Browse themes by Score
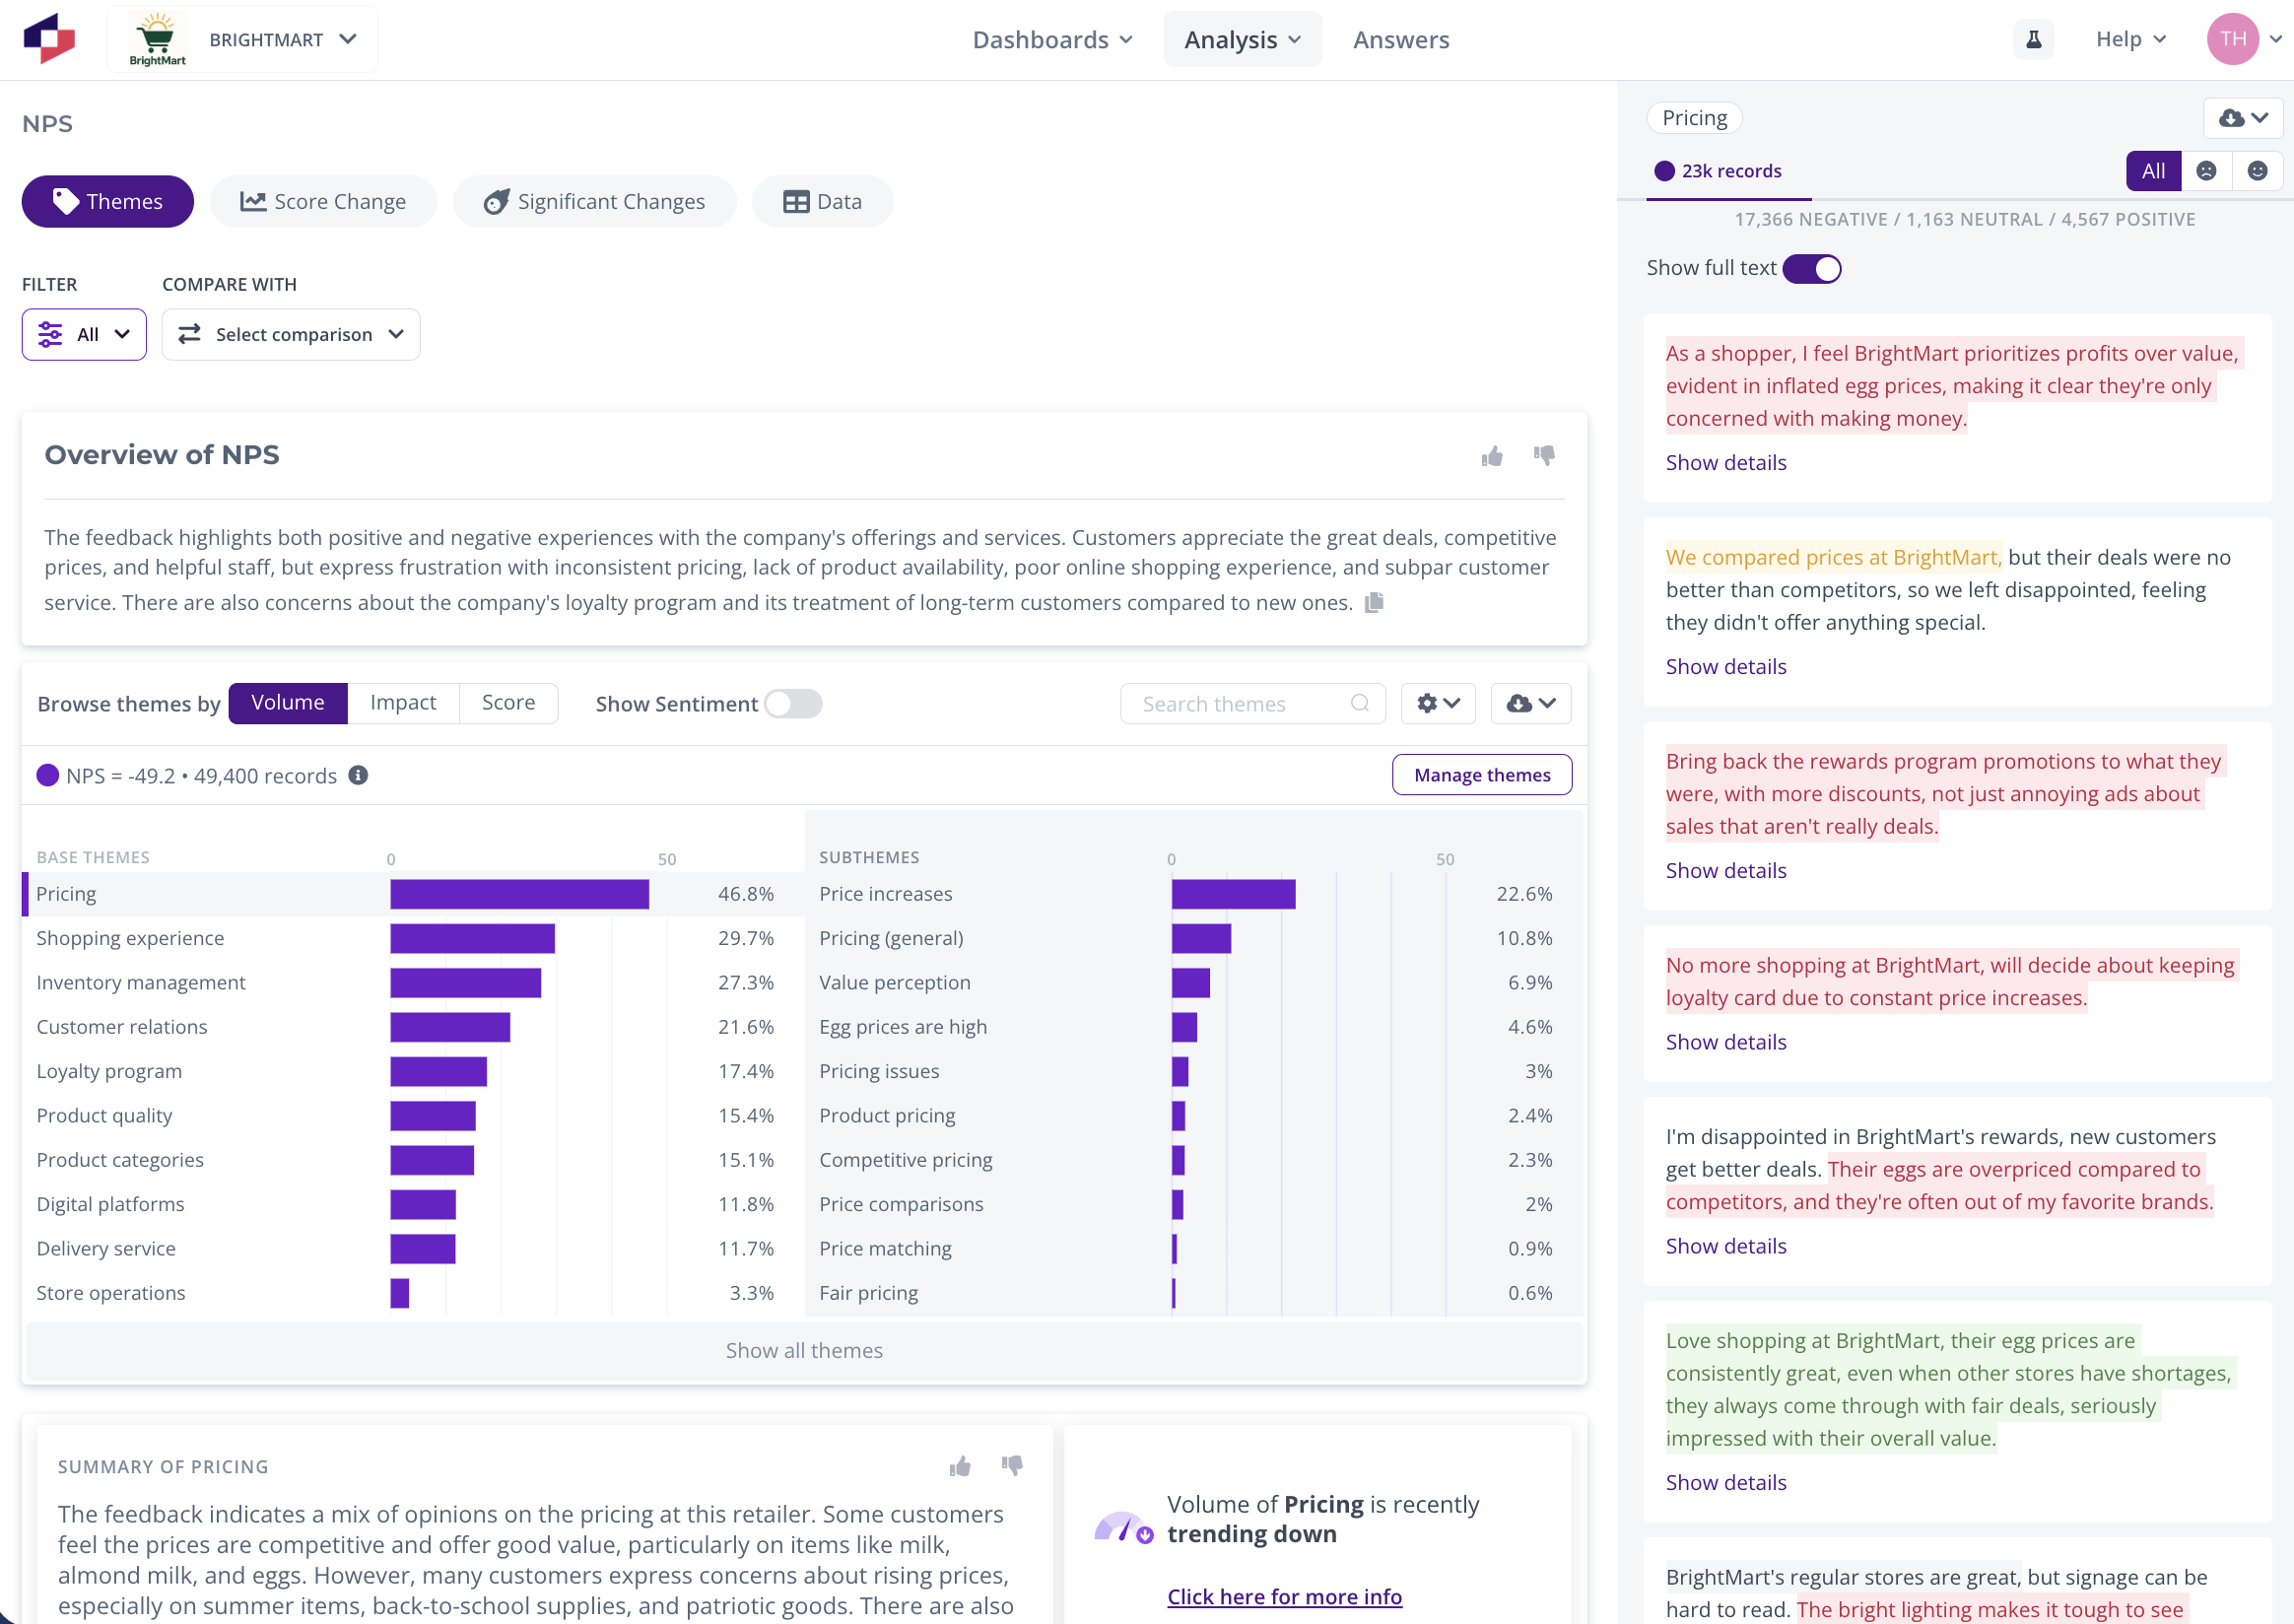The width and height of the screenshot is (2294, 1624). pyautogui.click(x=508, y=703)
